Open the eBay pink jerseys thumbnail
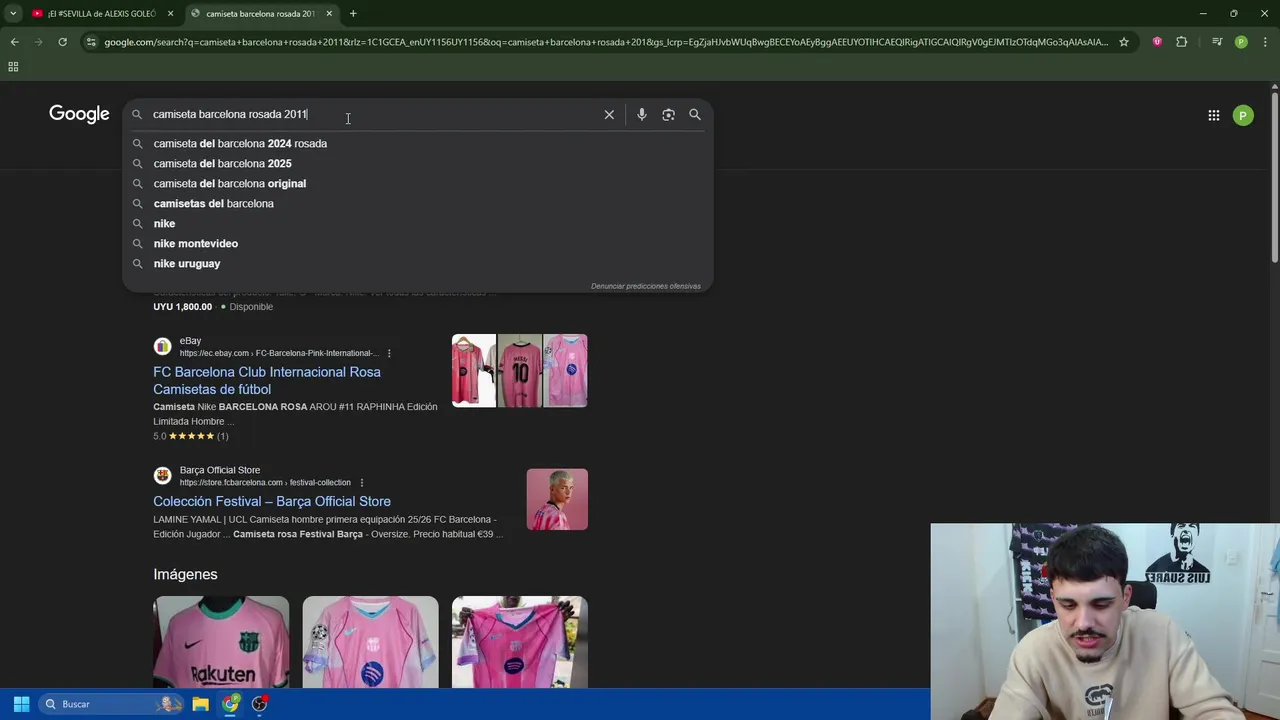Image resolution: width=1280 pixels, height=720 pixels. [x=519, y=371]
